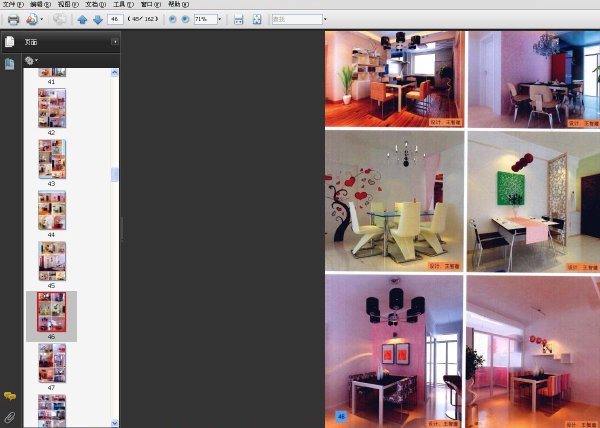Open the 编辑 (Edit) menu
The height and width of the screenshot is (428, 600).
tap(41, 5)
